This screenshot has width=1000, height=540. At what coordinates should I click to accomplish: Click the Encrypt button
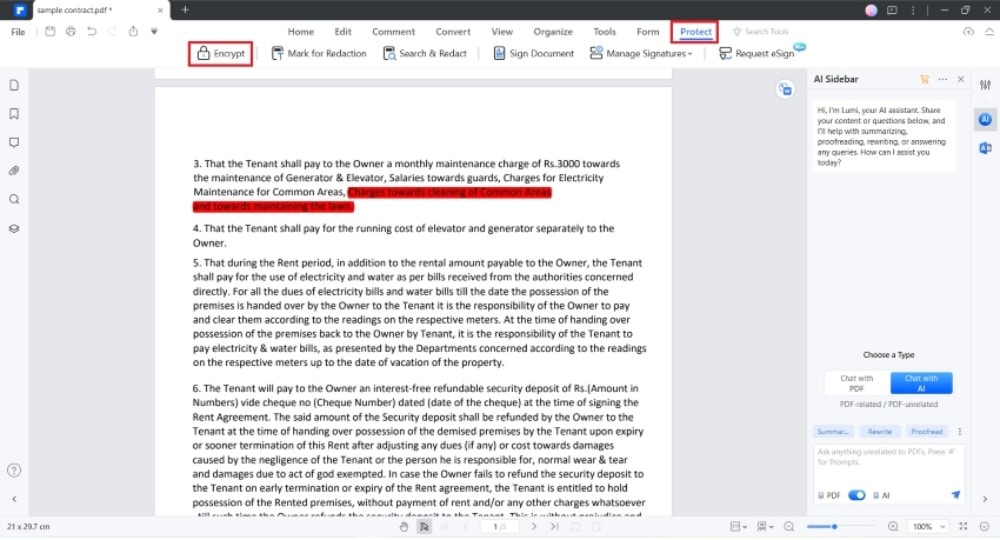[221, 54]
